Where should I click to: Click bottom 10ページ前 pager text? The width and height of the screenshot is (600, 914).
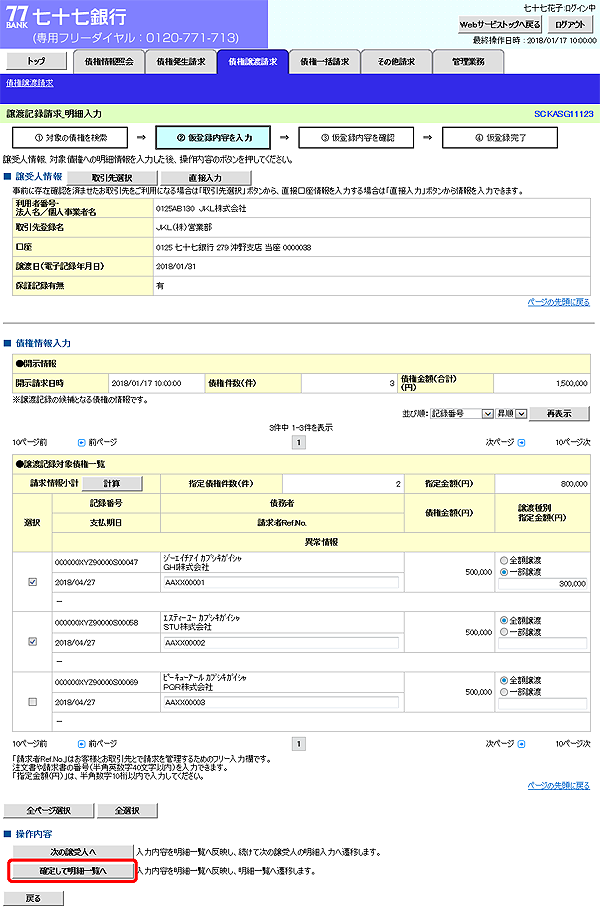pos(30,744)
